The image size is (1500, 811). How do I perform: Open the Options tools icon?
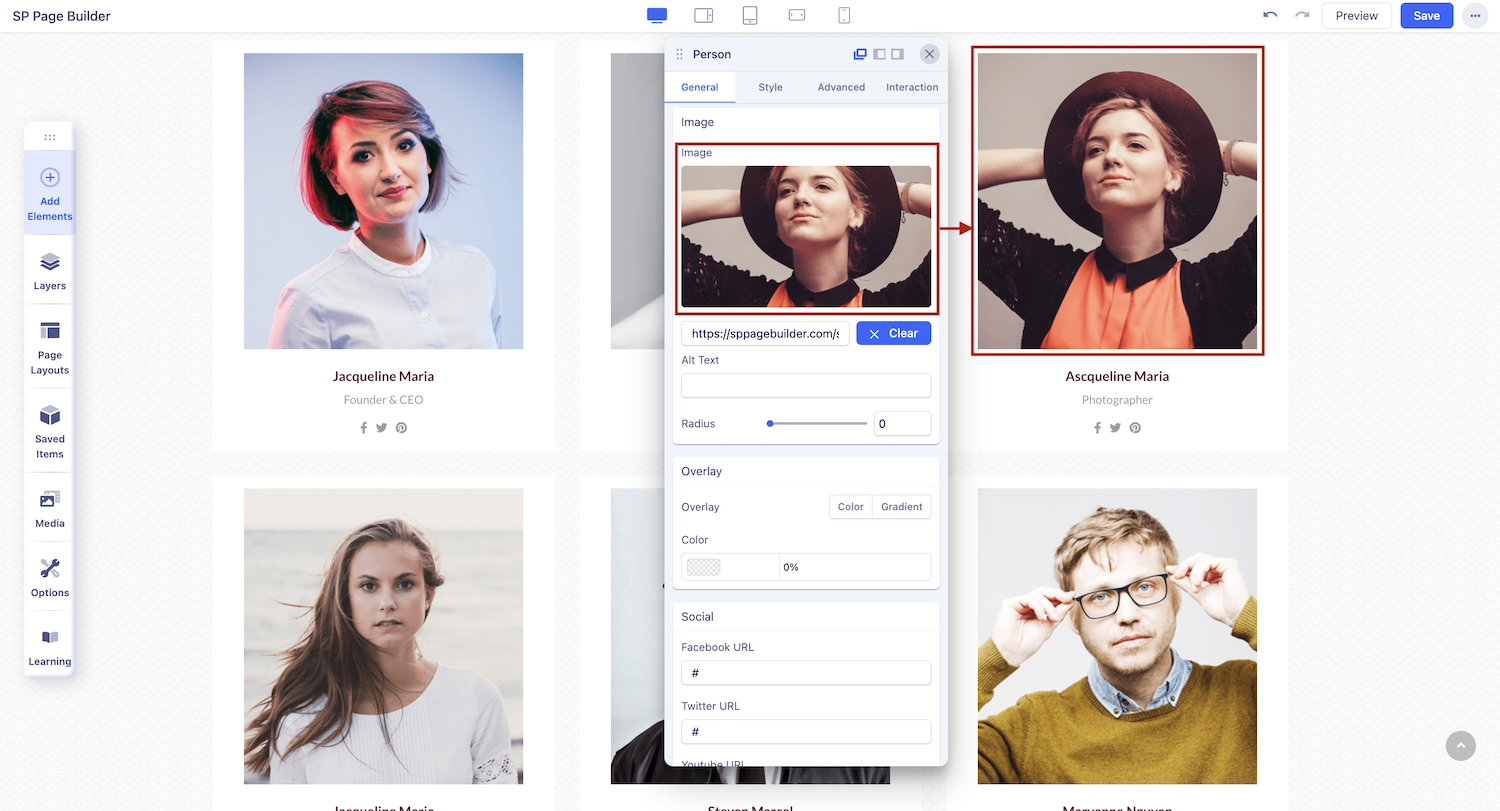(x=50, y=577)
